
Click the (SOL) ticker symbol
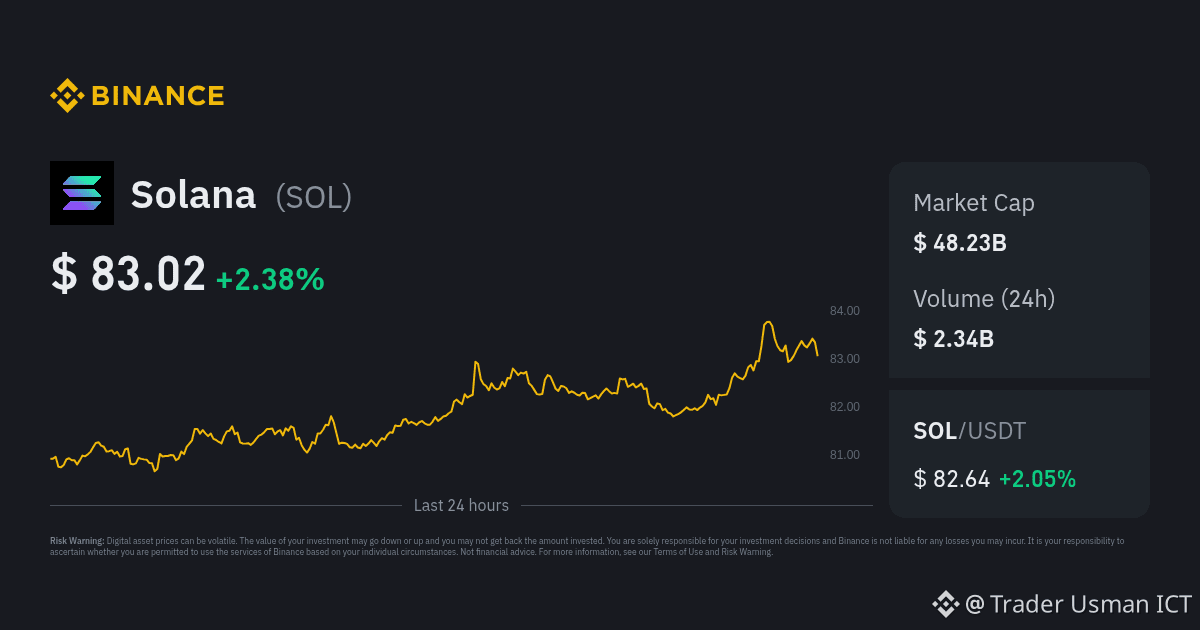[x=314, y=196]
